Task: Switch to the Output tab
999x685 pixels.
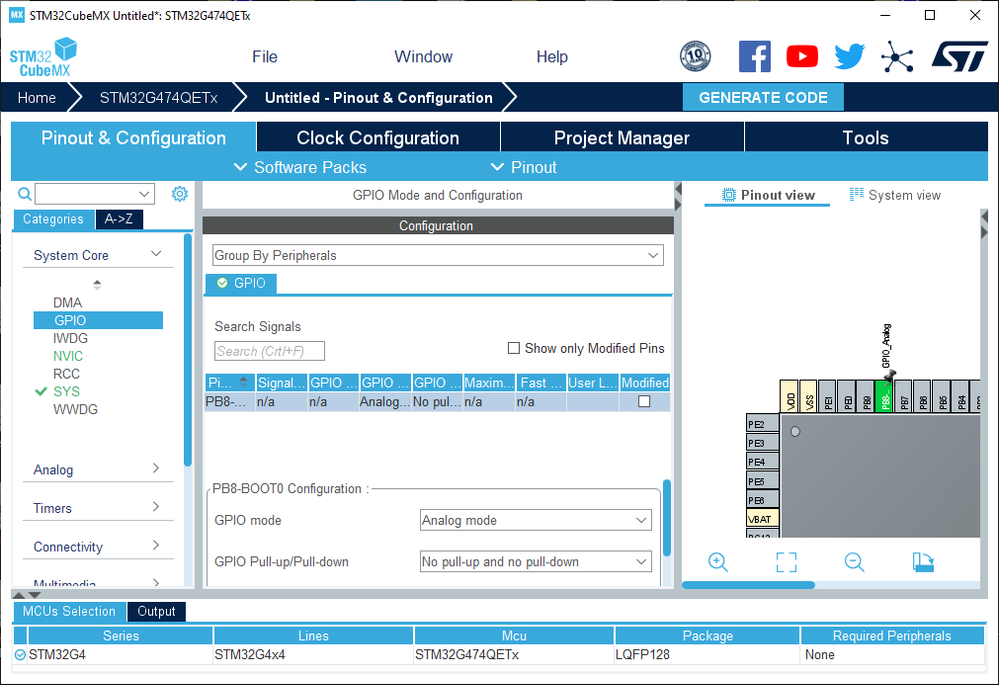Action: coord(156,611)
